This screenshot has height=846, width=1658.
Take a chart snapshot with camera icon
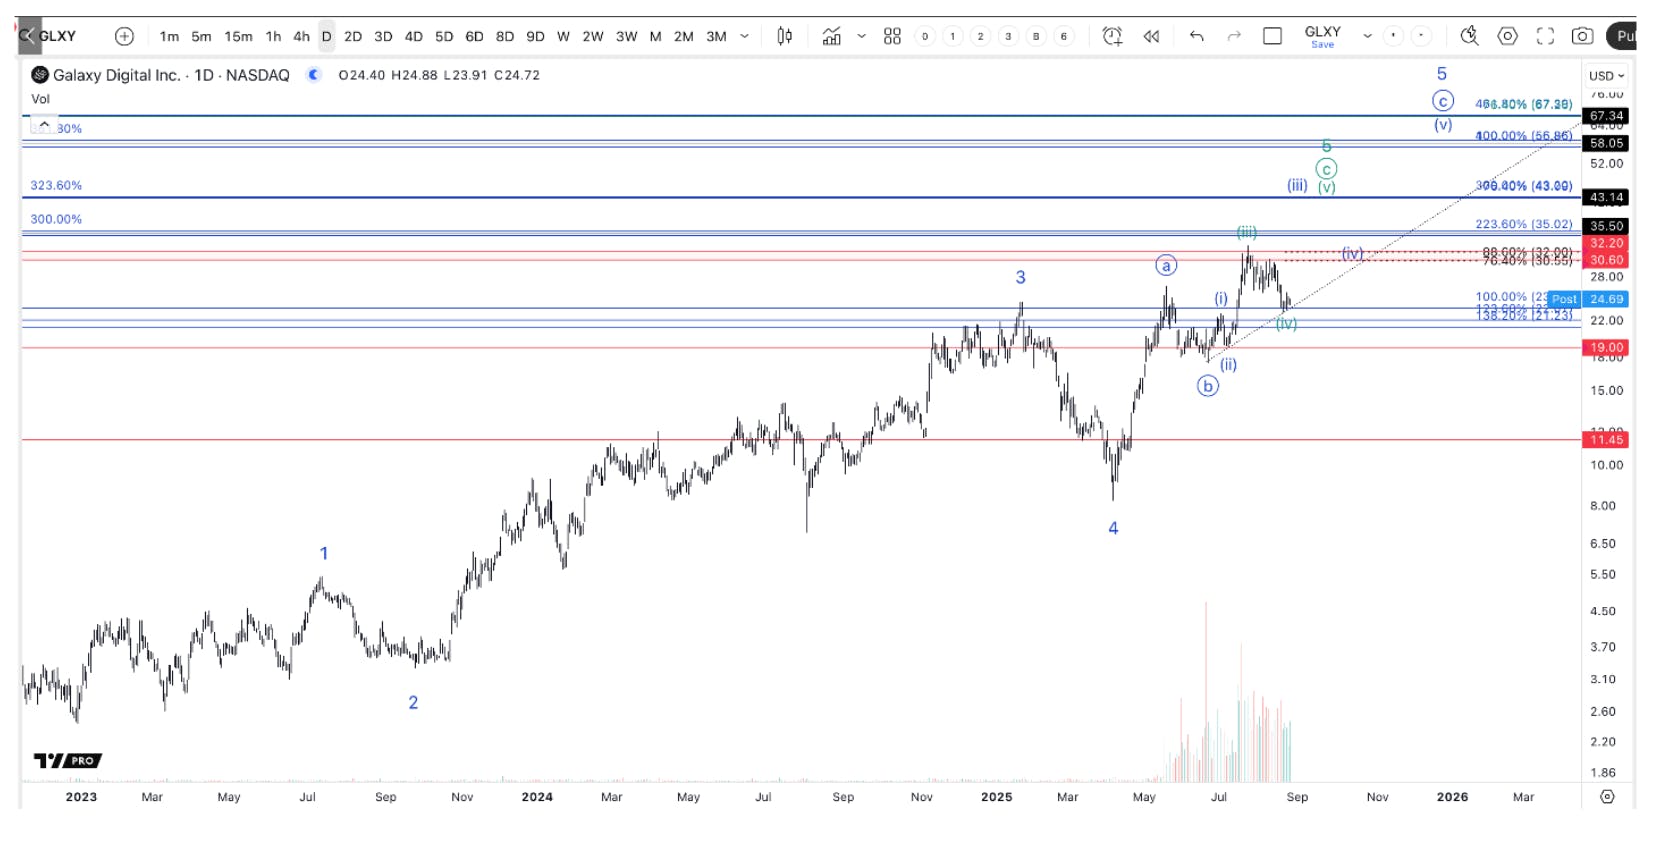click(1582, 36)
